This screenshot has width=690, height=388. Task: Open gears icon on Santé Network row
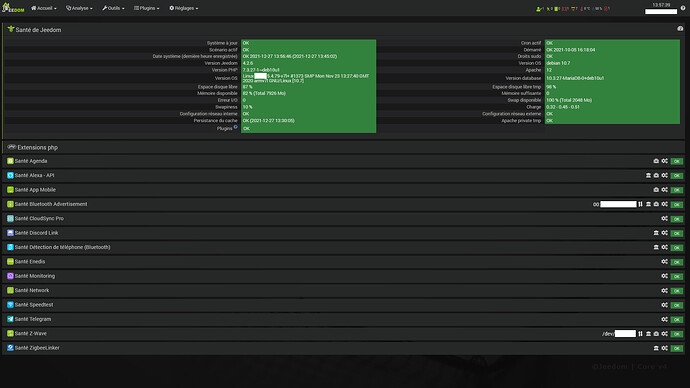coord(664,290)
